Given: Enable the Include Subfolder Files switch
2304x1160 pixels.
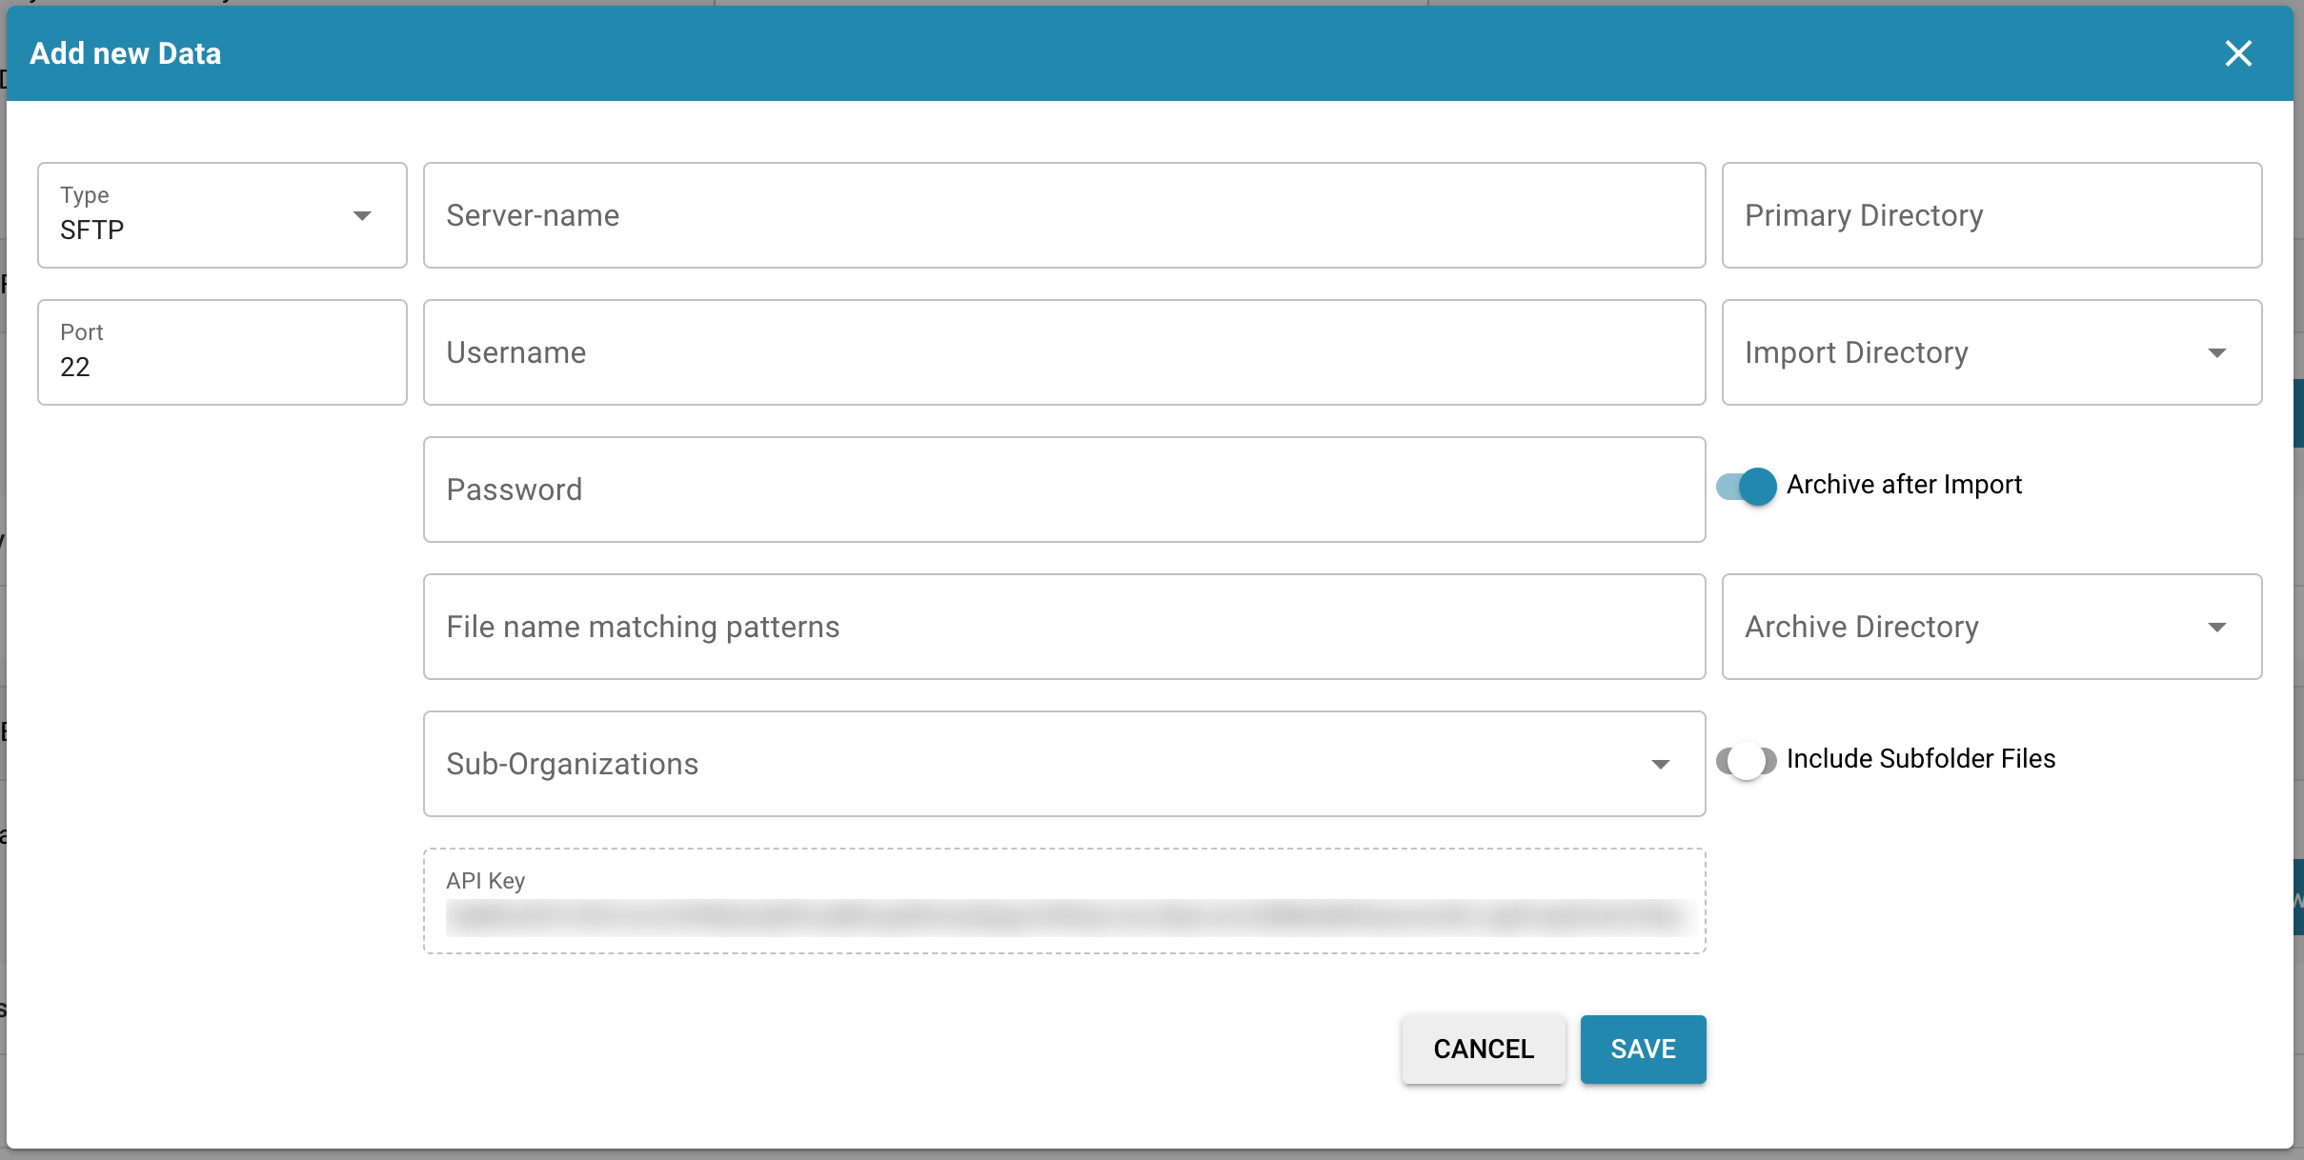Looking at the screenshot, I should pos(1746,760).
